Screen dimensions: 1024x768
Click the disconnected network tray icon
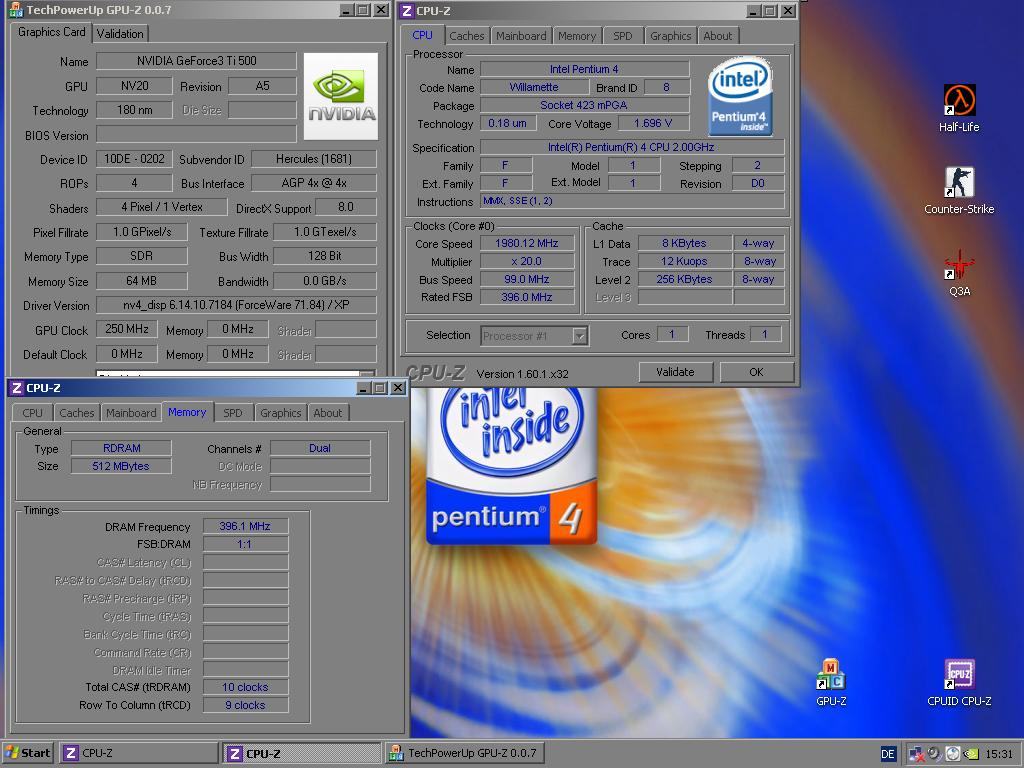click(916, 754)
